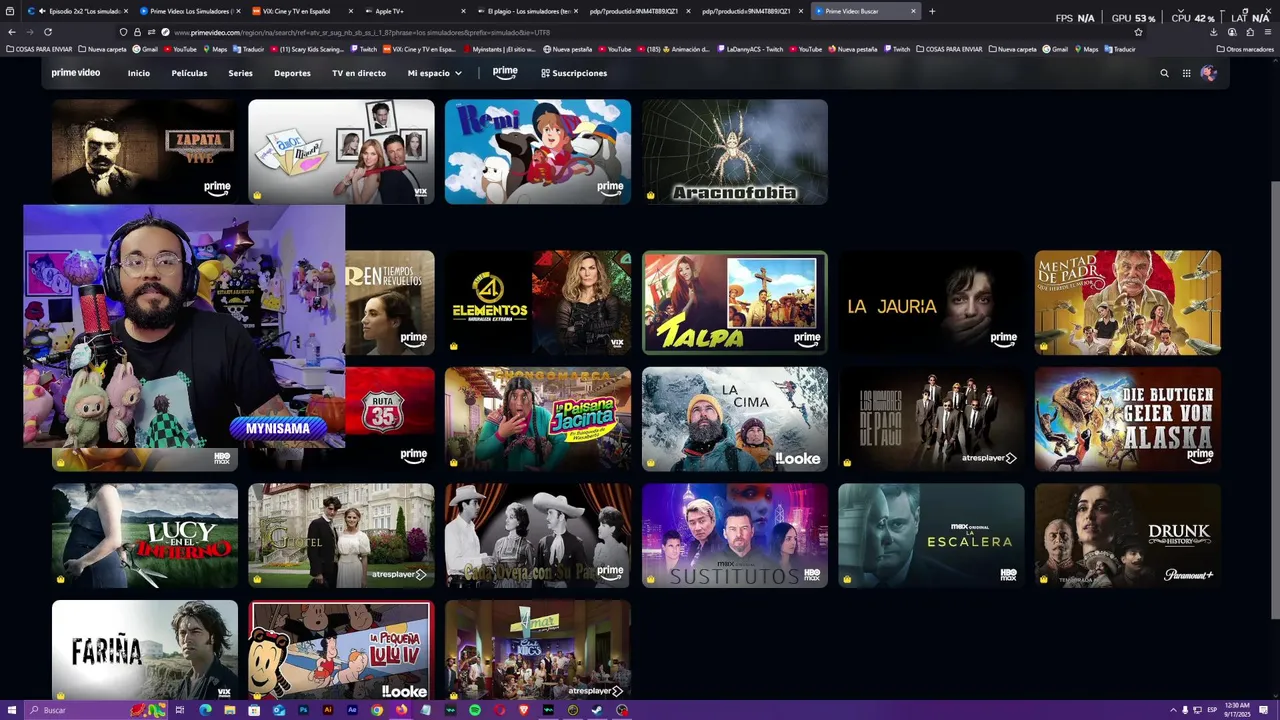
Task: Open Brave browser from taskbar
Action: pyautogui.click(x=524, y=710)
